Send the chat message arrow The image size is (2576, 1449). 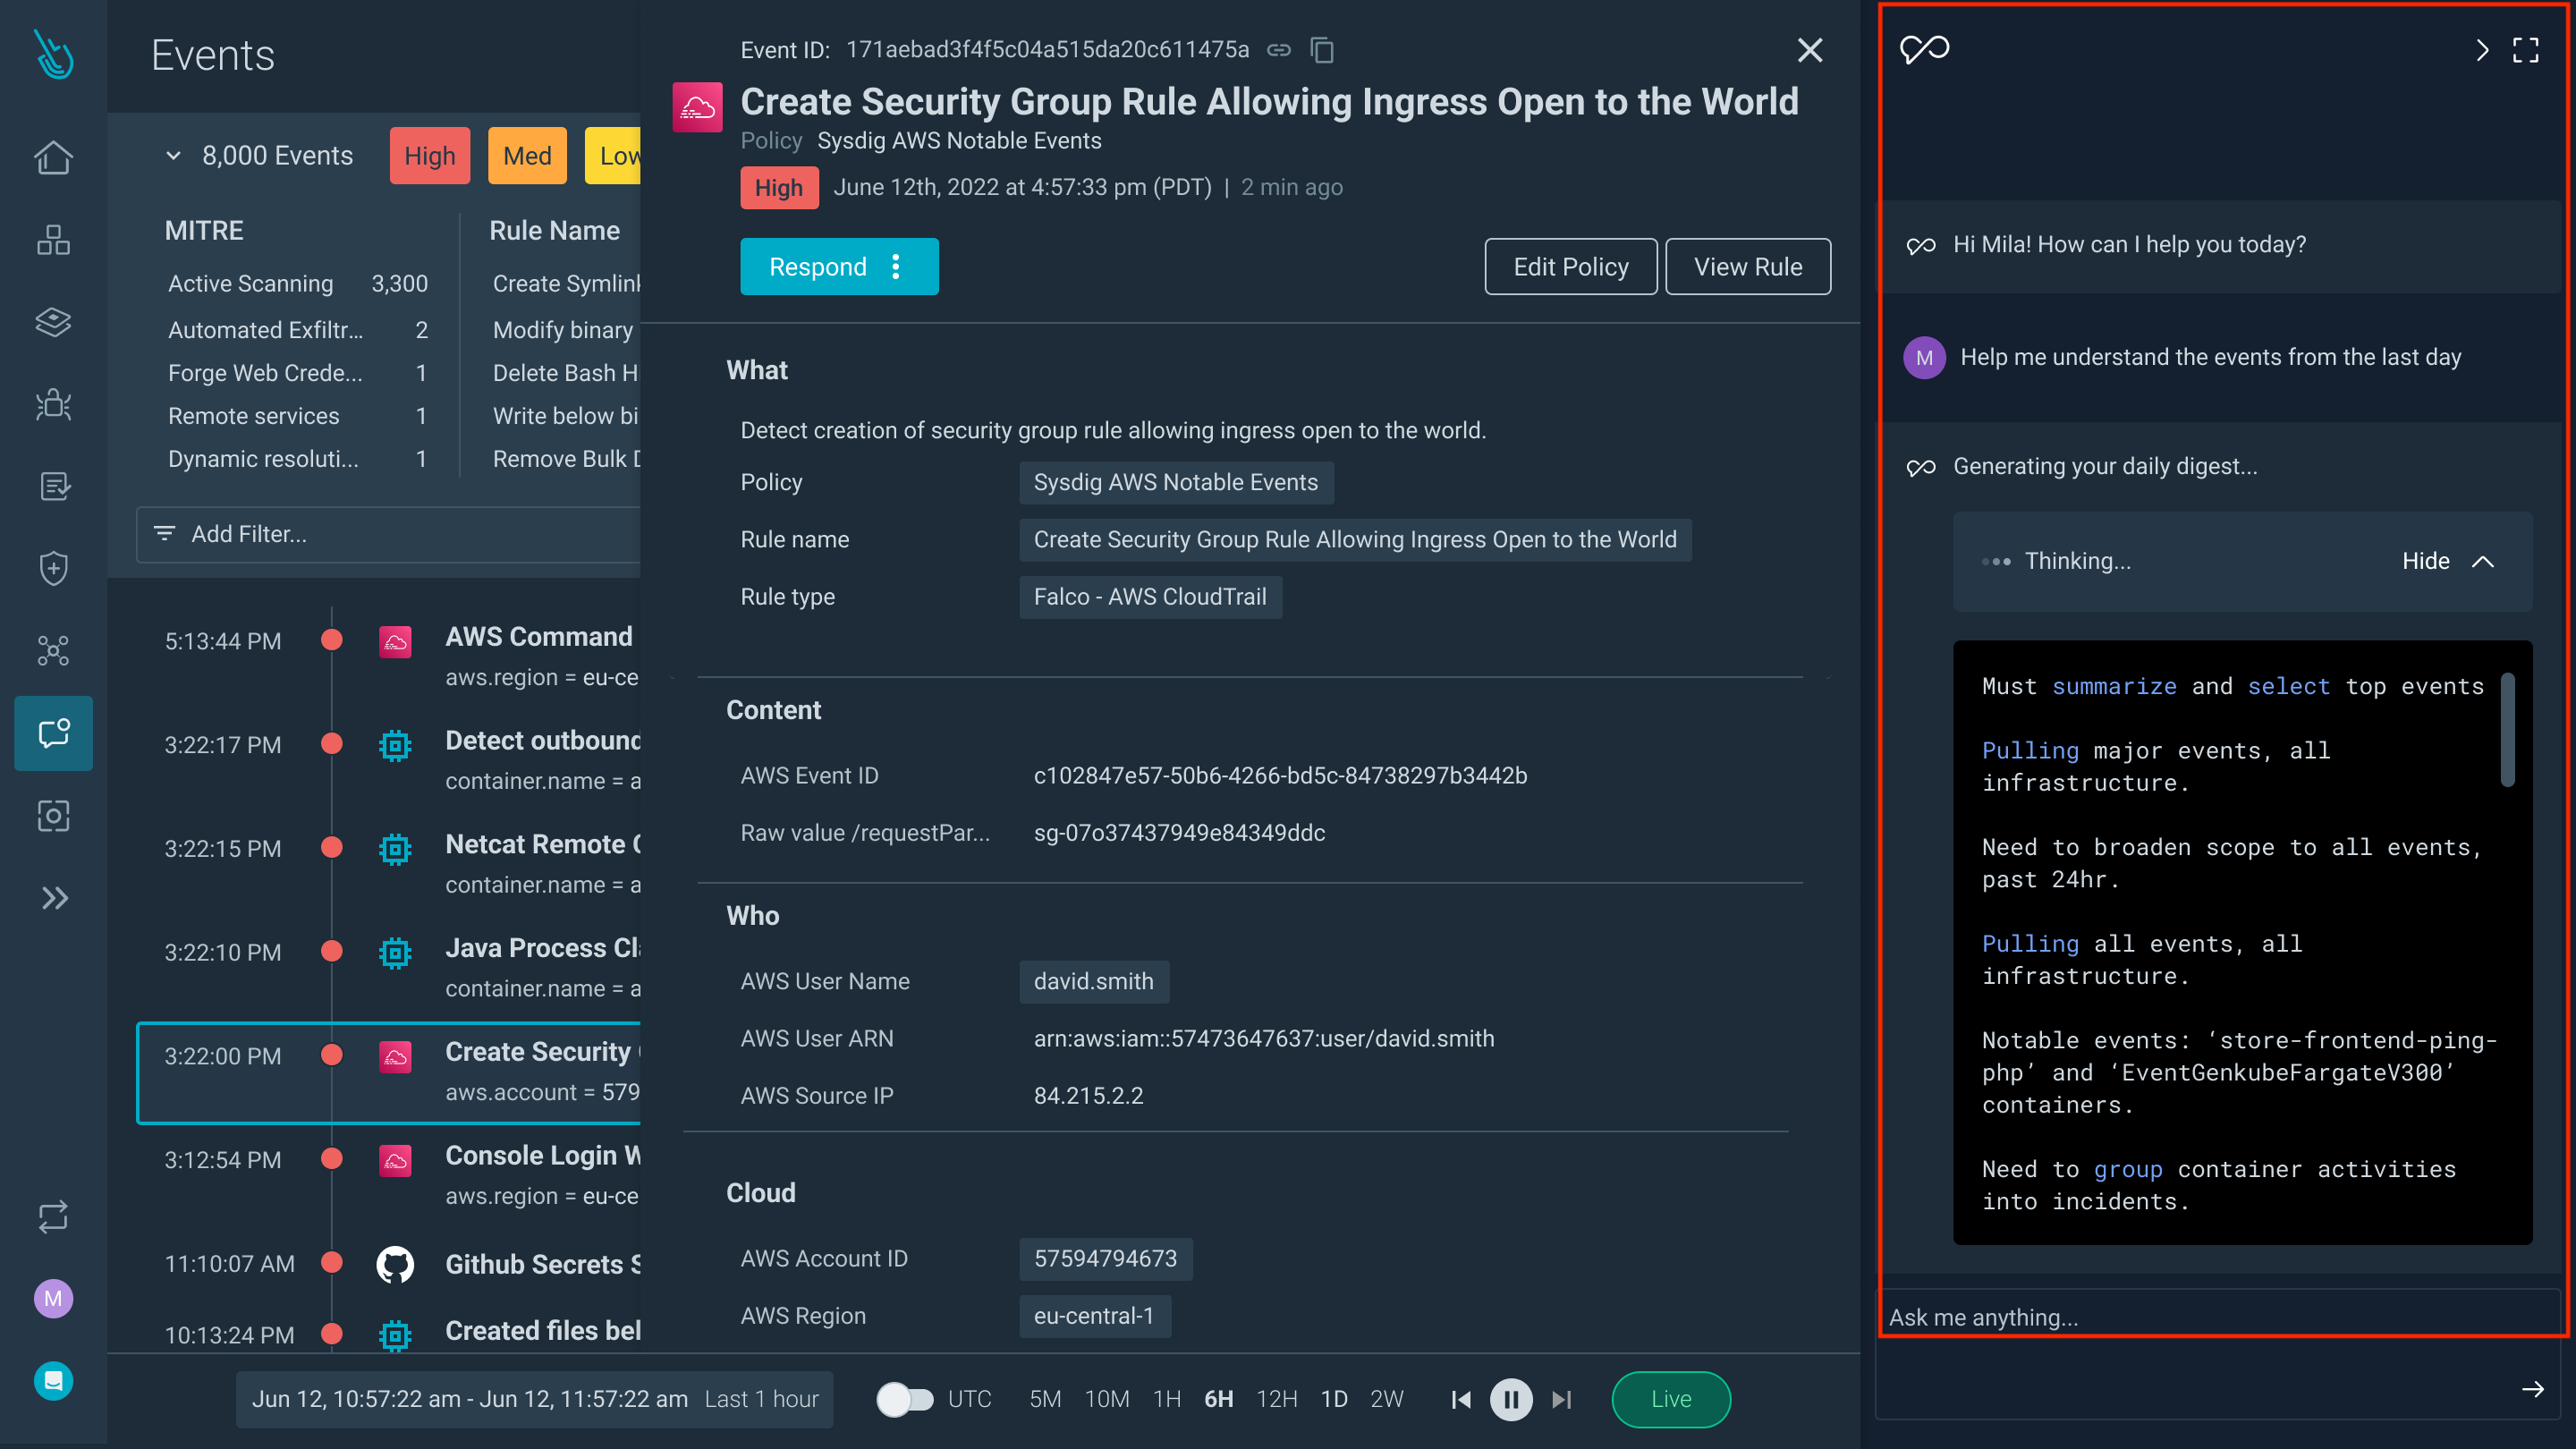[x=2532, y=1389]
